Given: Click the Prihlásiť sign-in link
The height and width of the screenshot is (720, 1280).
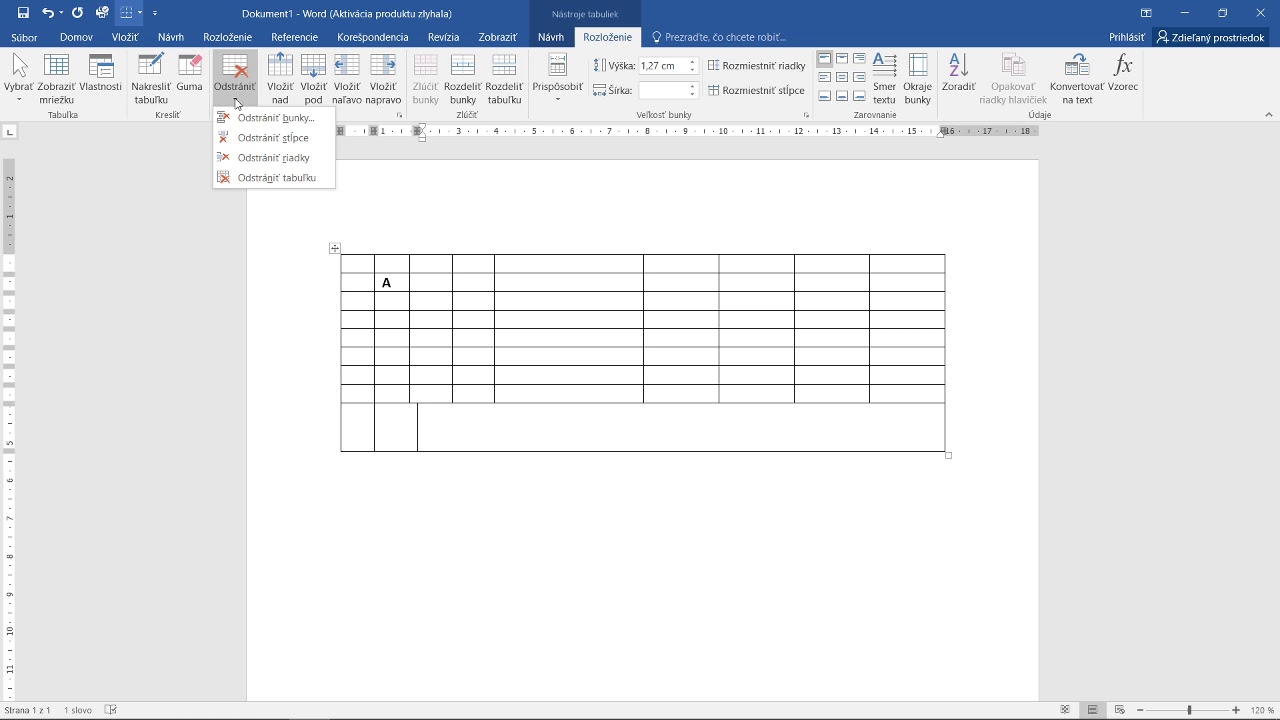Looking at the screenshot, I should pos(1127,37).
